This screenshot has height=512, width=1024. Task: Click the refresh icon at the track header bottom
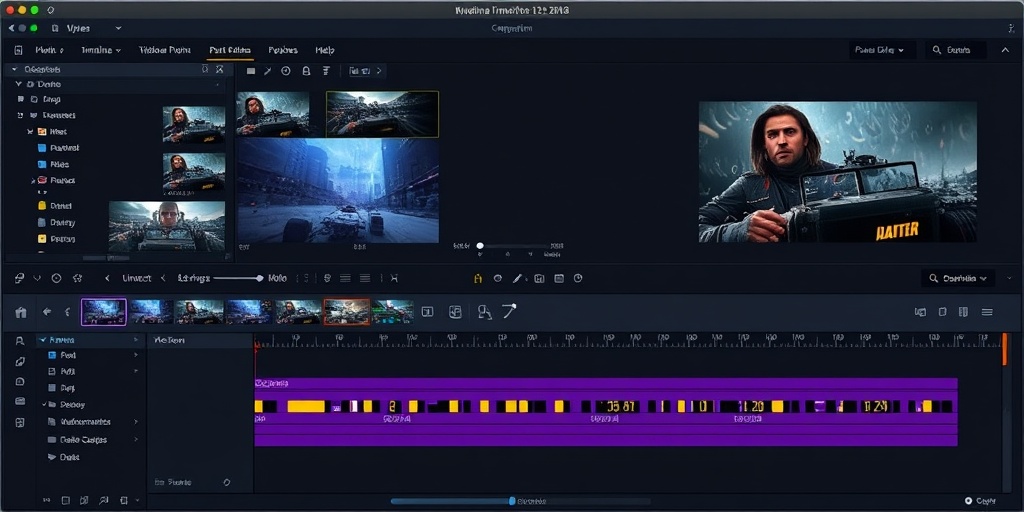point(227,483)
